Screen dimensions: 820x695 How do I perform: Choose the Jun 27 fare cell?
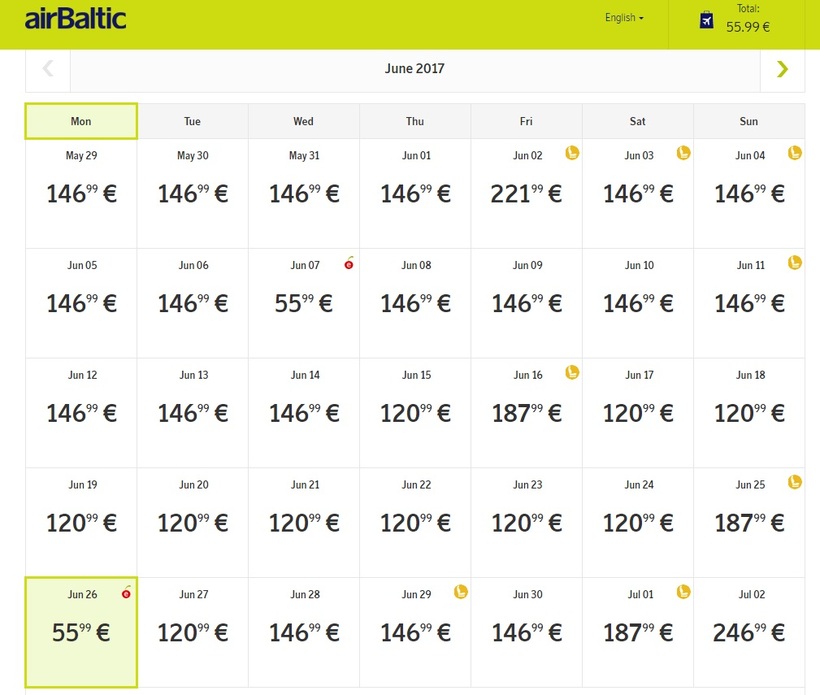coord(192,633)
